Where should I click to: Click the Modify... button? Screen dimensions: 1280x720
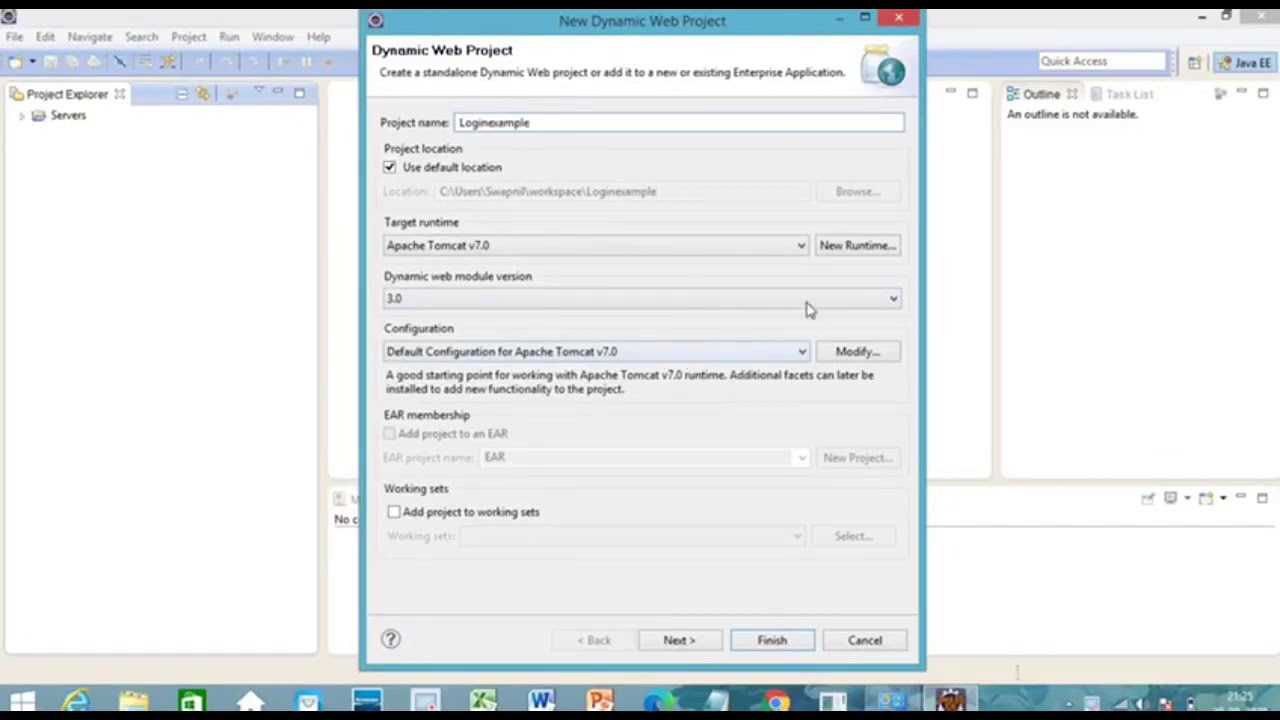[858, 351]
